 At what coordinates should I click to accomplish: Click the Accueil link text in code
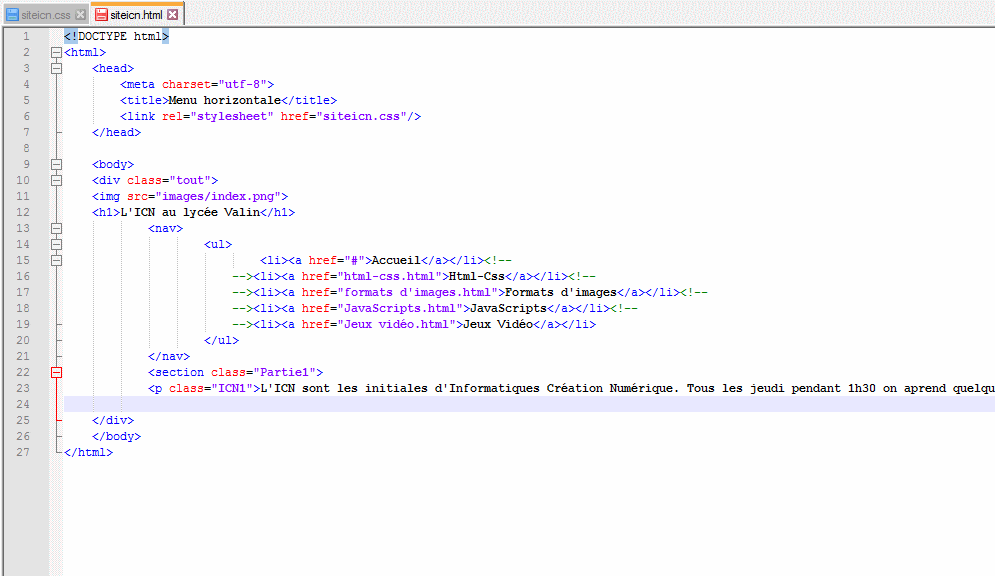(396, 260)
